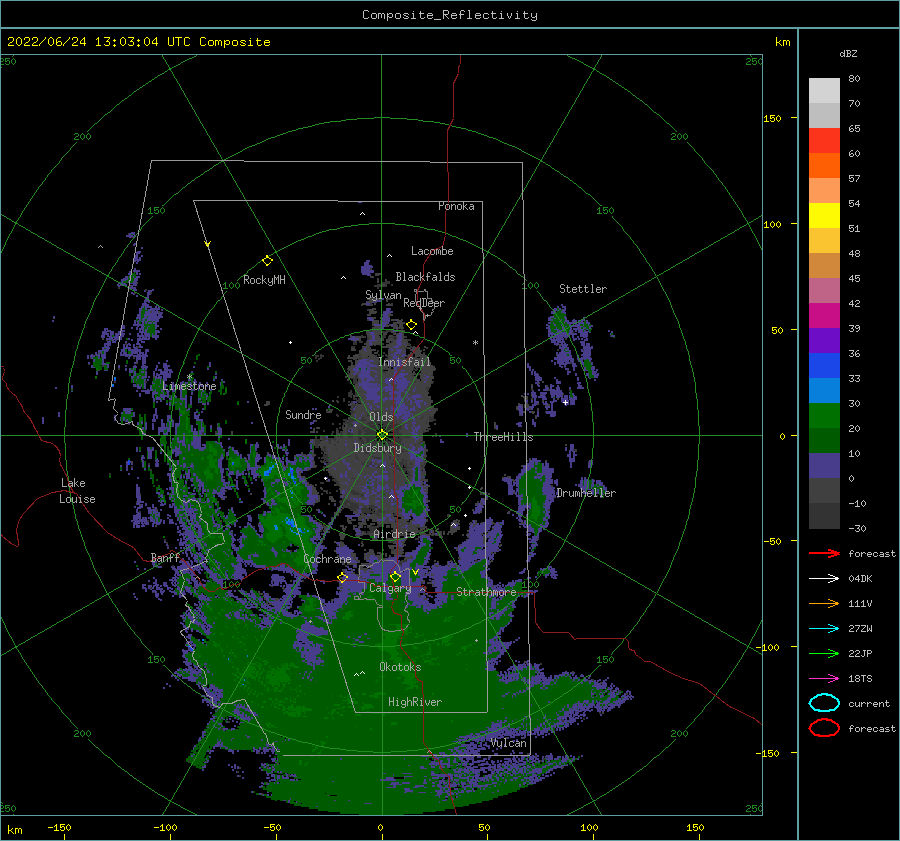Click the Okotoks town label

[400, 666]
